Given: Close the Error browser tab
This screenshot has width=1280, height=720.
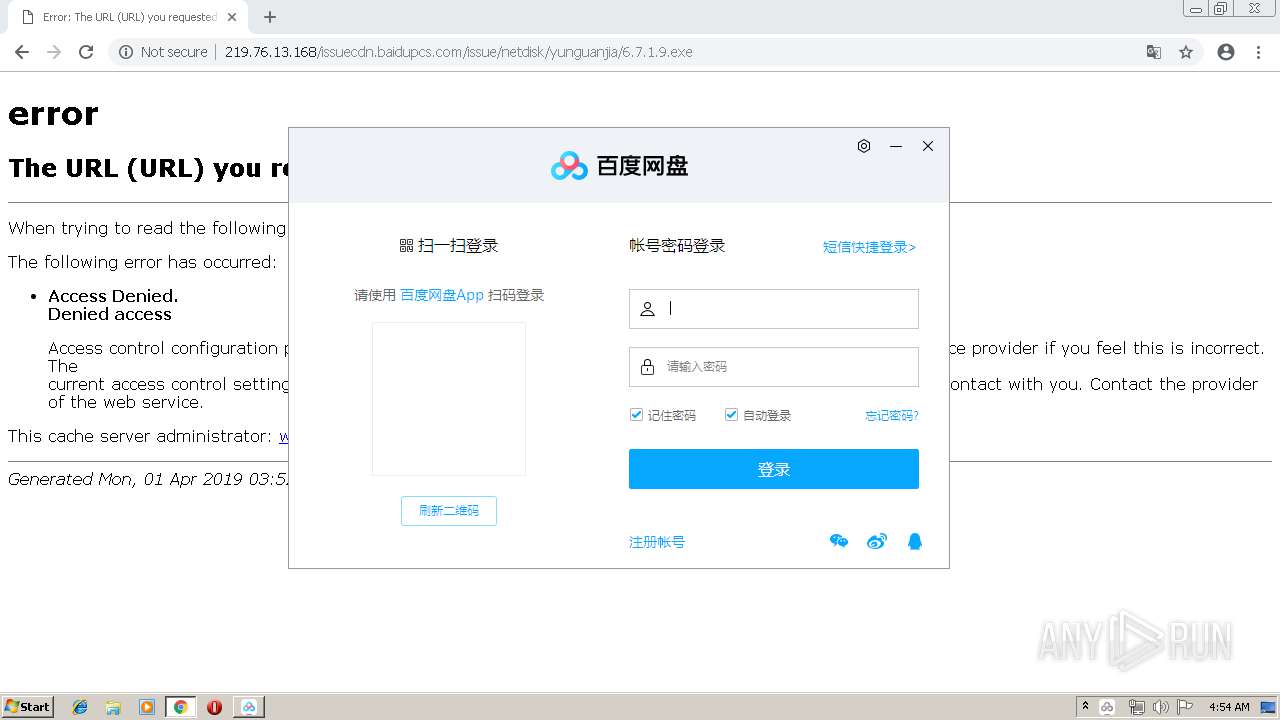Looking at the screenshot, I should pyautogui.click(x=232, y=17).
